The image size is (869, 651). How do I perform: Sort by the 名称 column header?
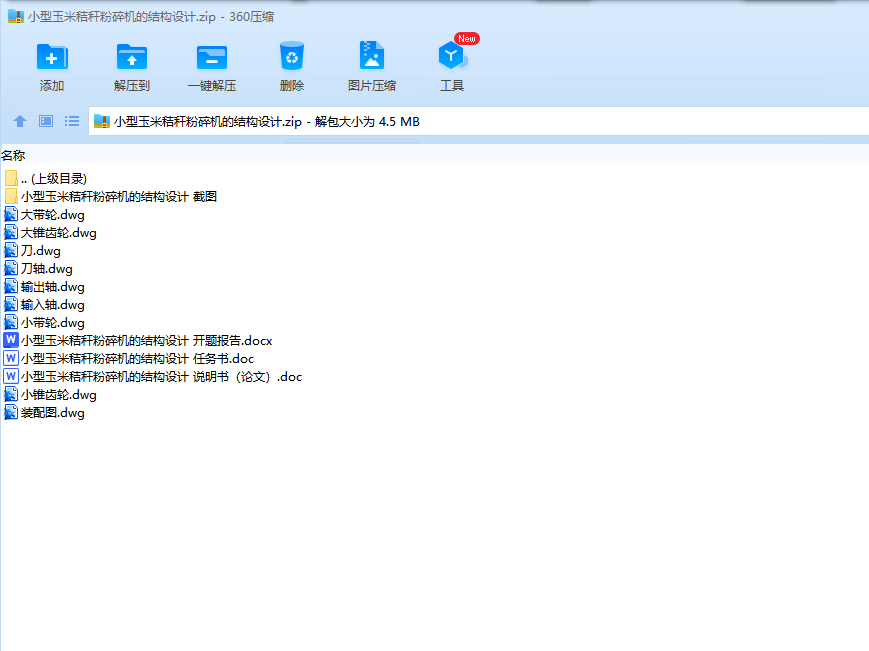[13, 156]
